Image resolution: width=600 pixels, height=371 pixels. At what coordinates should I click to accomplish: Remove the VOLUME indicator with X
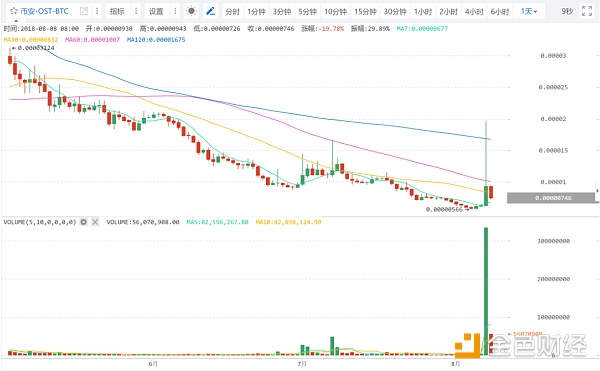click(95, 222)
